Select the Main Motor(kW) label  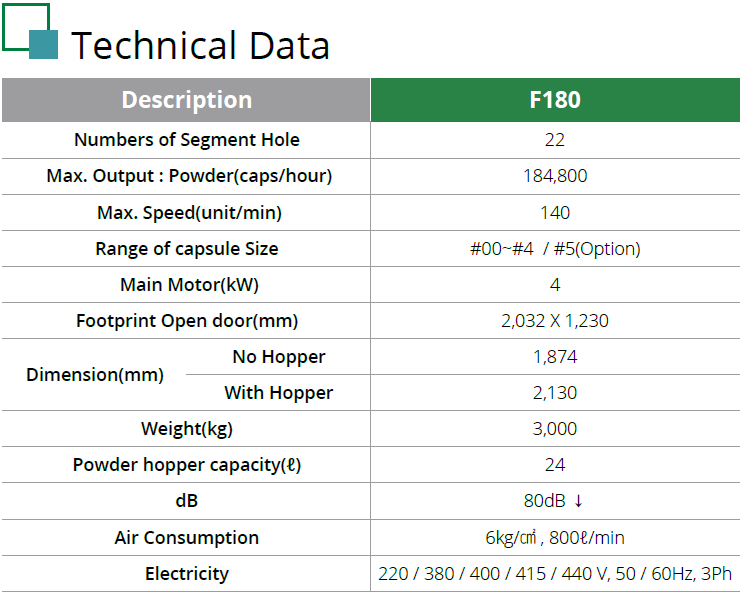189,285
